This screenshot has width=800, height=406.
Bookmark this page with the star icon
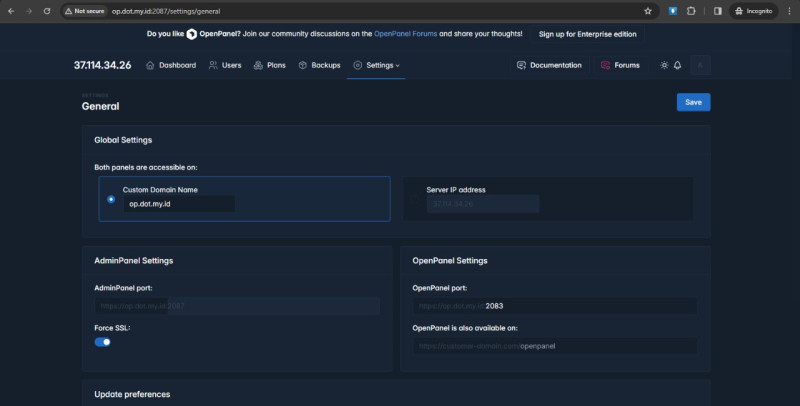[648, 11]
